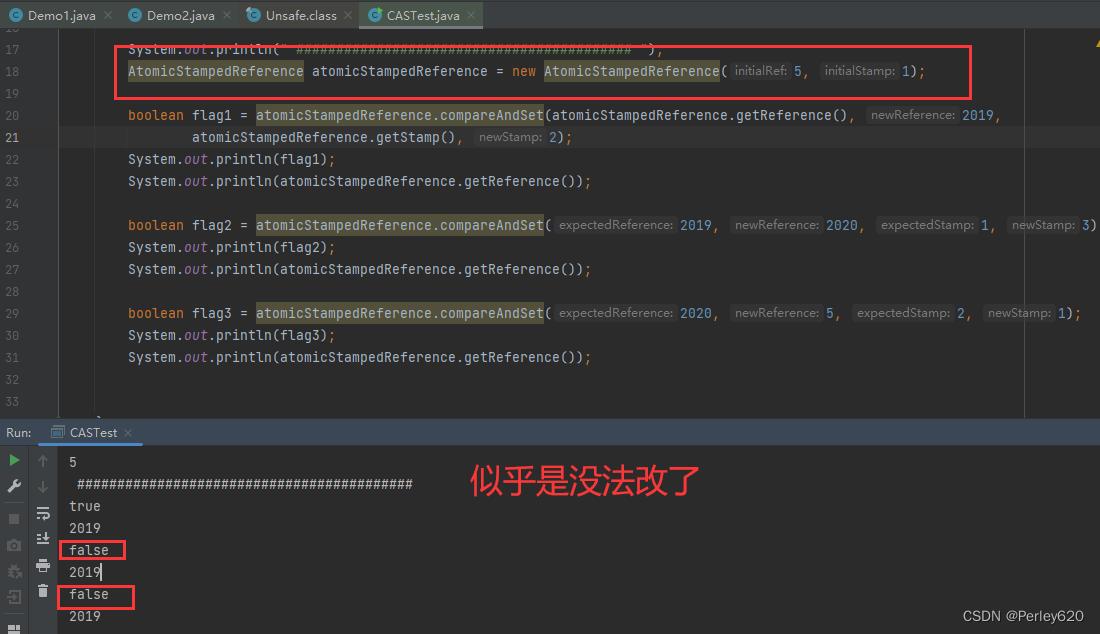Toggle Scroll to End in console

(43, 539)
